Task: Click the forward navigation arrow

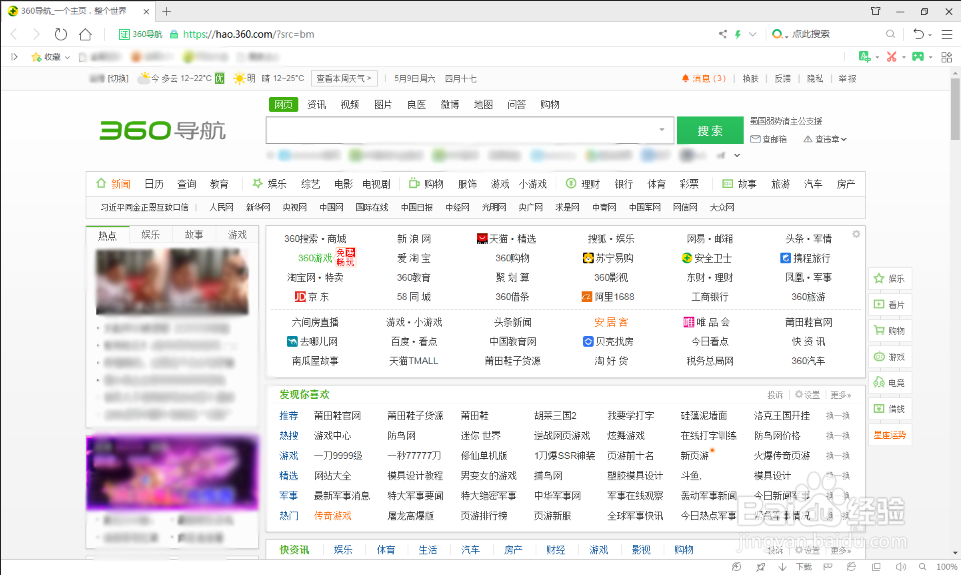Action: pyautogui.click(x=36, y=34)
